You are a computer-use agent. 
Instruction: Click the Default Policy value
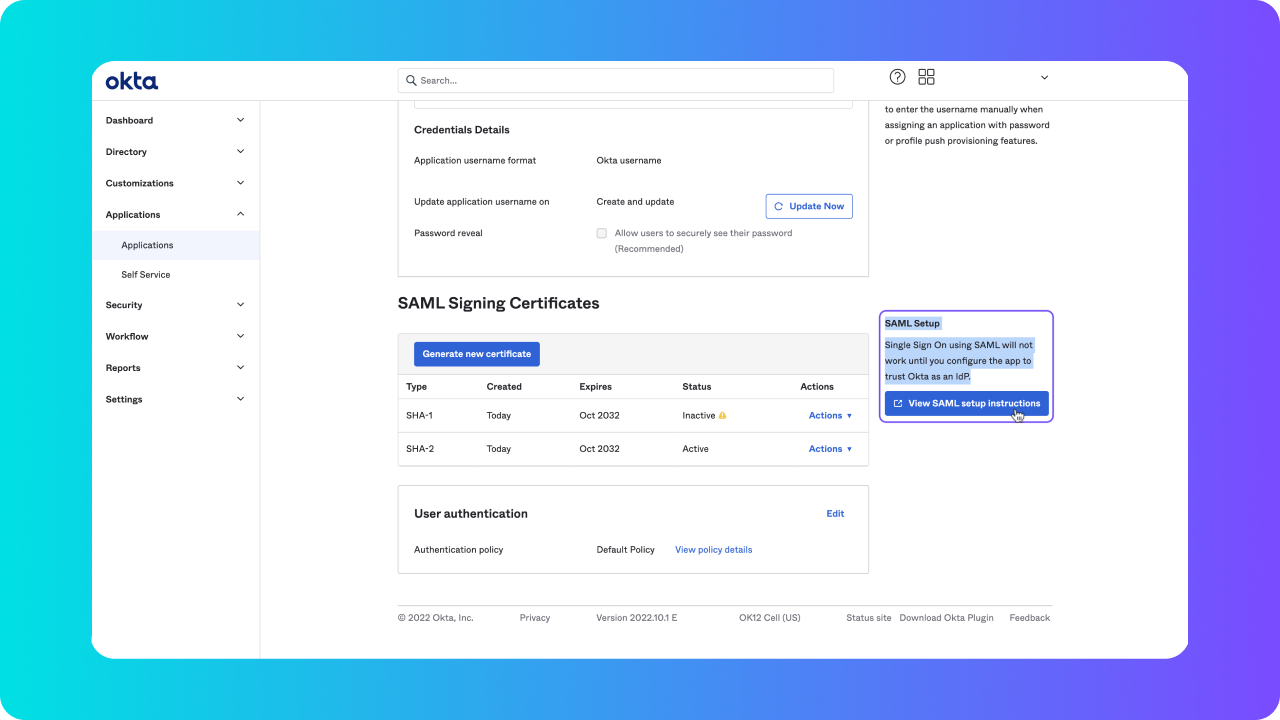(625, 550)
